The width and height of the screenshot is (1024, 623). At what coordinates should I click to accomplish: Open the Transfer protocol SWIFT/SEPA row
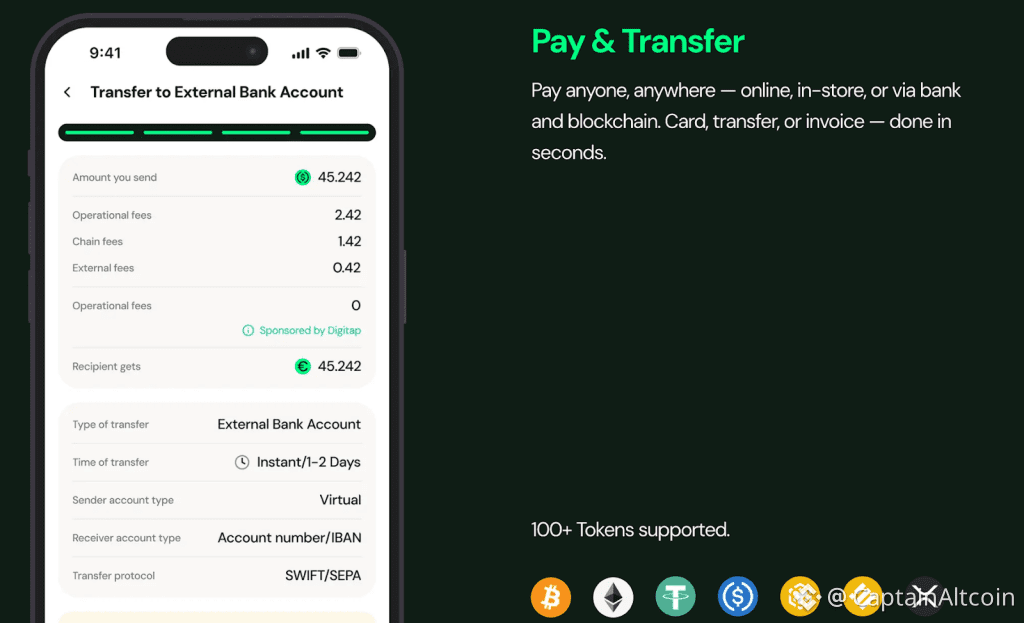point(217,576)
